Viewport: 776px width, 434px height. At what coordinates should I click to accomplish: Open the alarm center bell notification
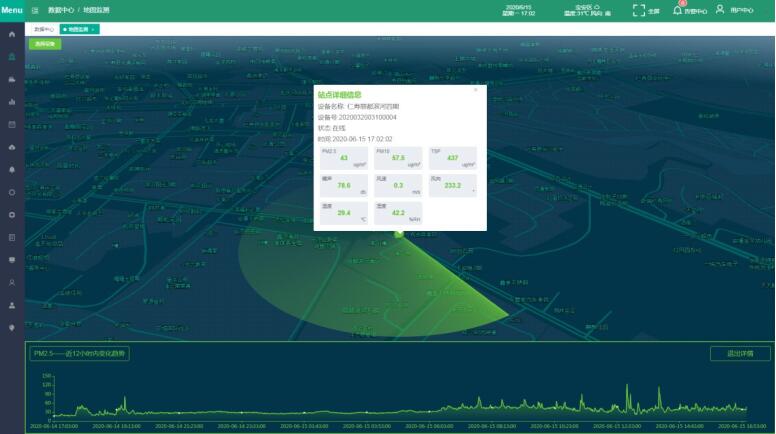pyautogui.click(x=678, y=10)
